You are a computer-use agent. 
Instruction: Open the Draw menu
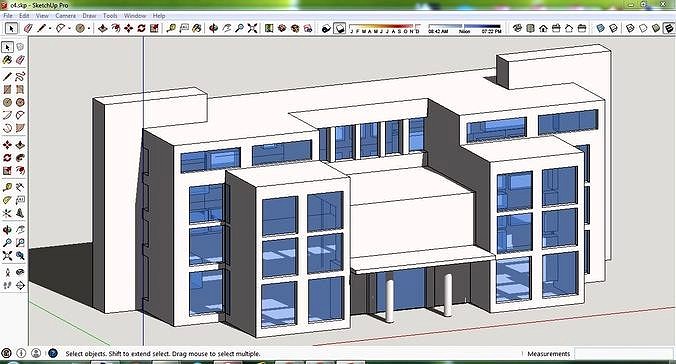click(x=89, y=16)
